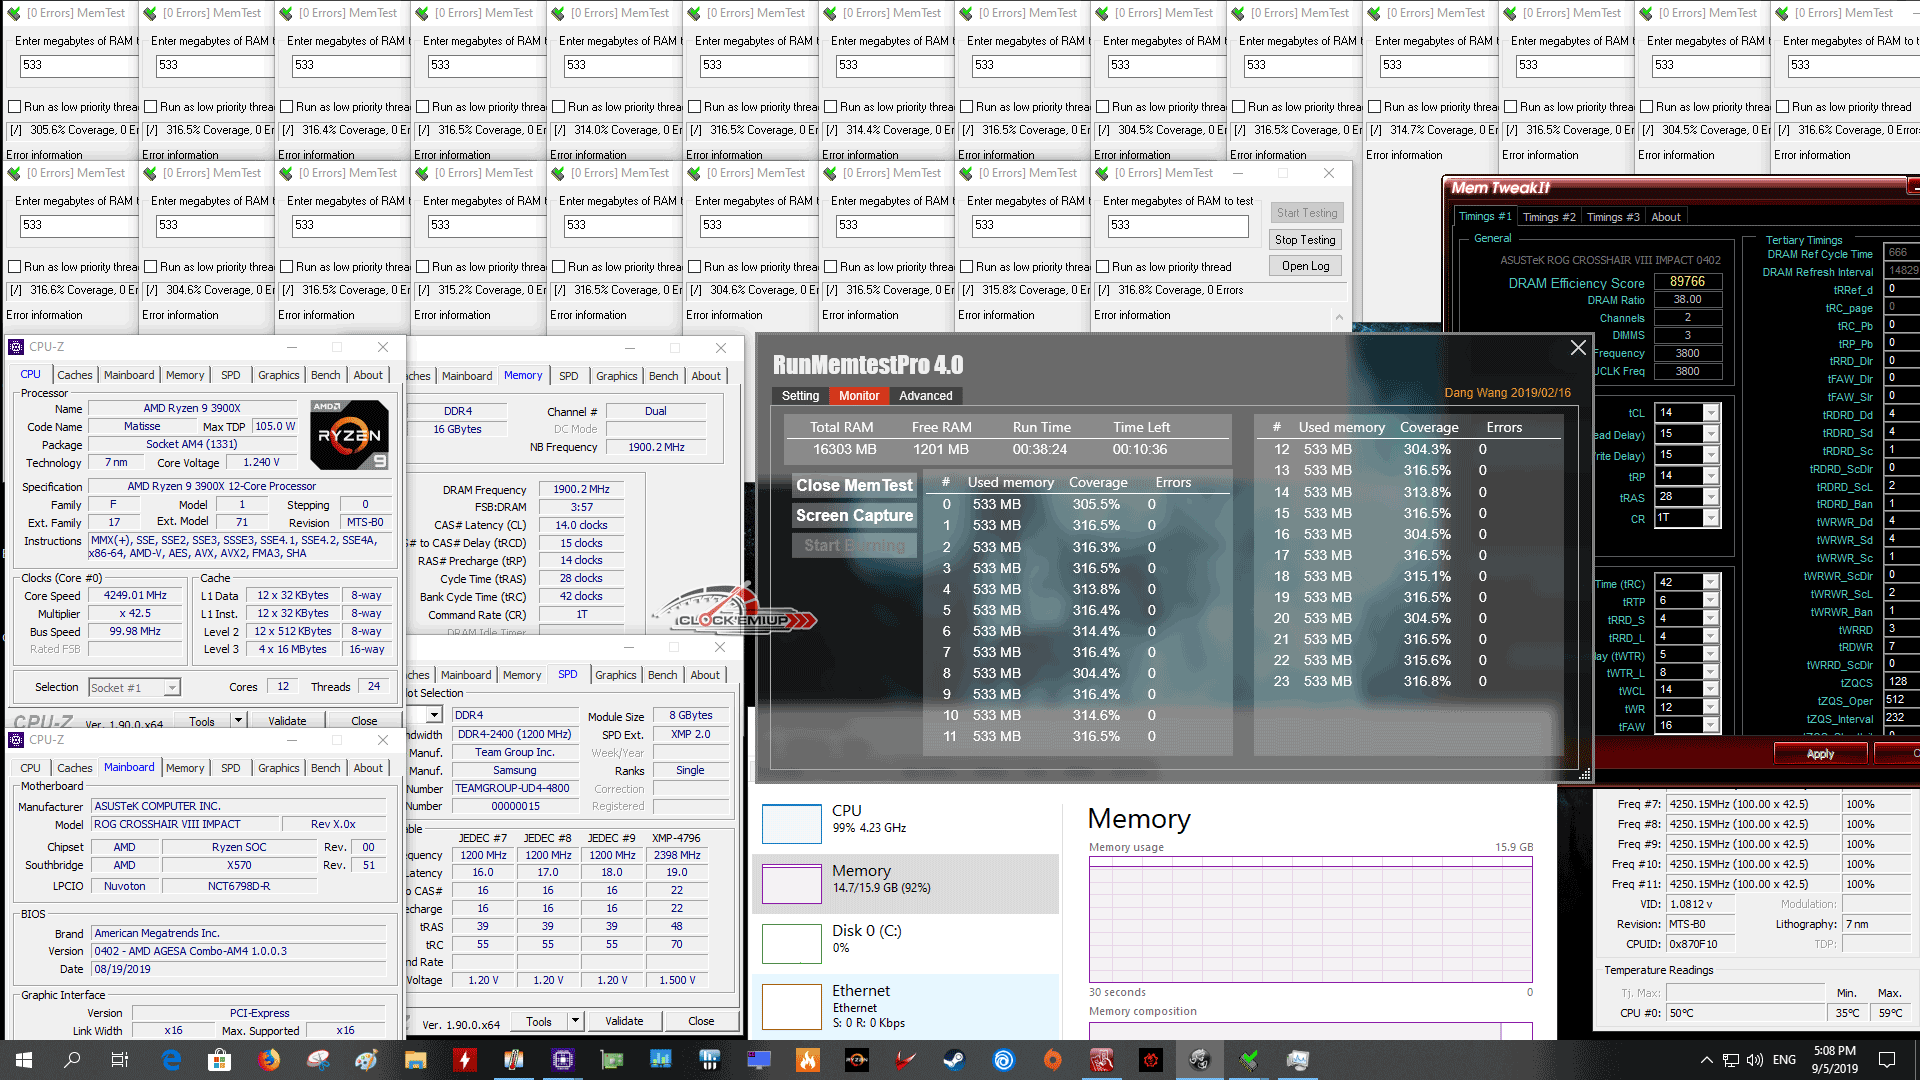The height and width of the screenshot is (1080, 1920).
Task: Launch Steam from the taskbar
Action: 955,1060
